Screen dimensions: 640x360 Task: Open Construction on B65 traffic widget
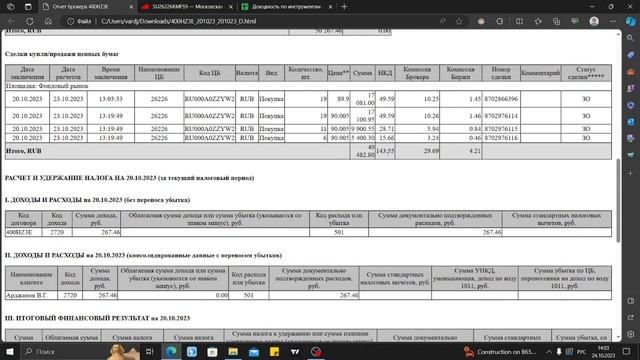click(x=500, y=351)
